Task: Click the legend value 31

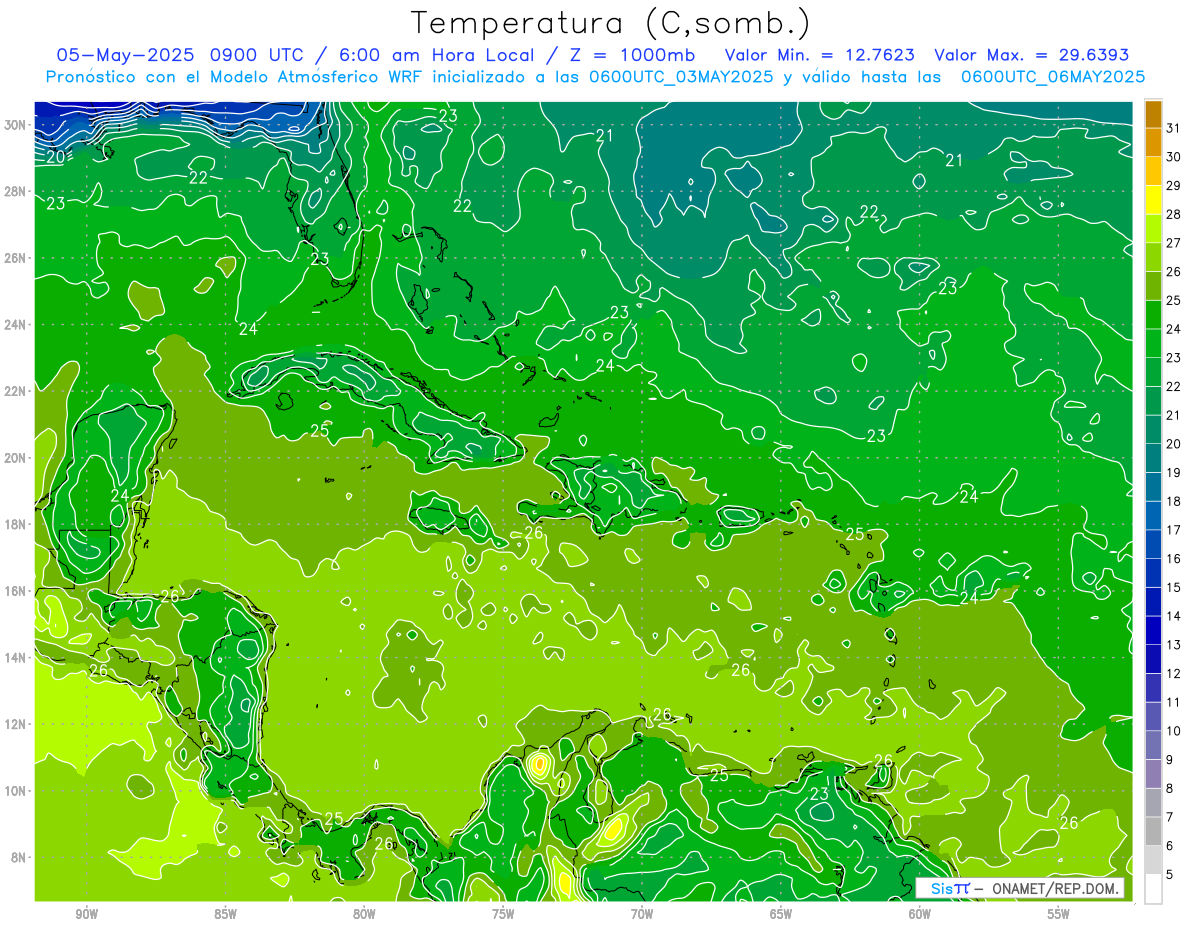Action: pyautogui.click(x=1173, y=127)
